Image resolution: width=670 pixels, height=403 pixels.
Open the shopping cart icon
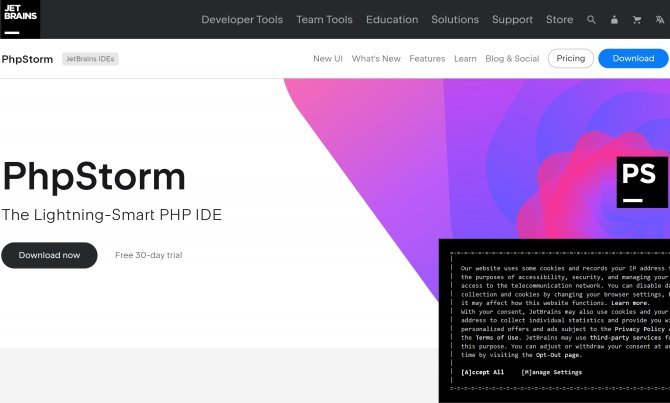[x=637, y=20]
